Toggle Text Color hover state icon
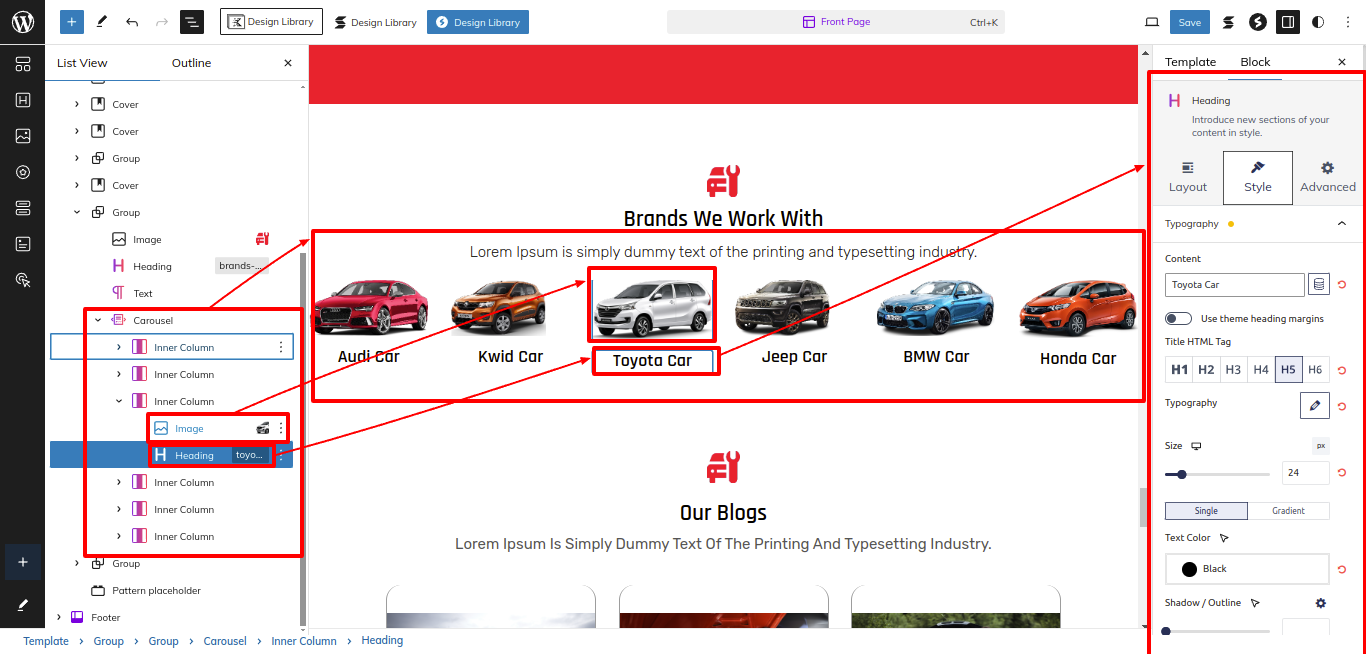The image size is (1366, 654). click(1224, 538)
